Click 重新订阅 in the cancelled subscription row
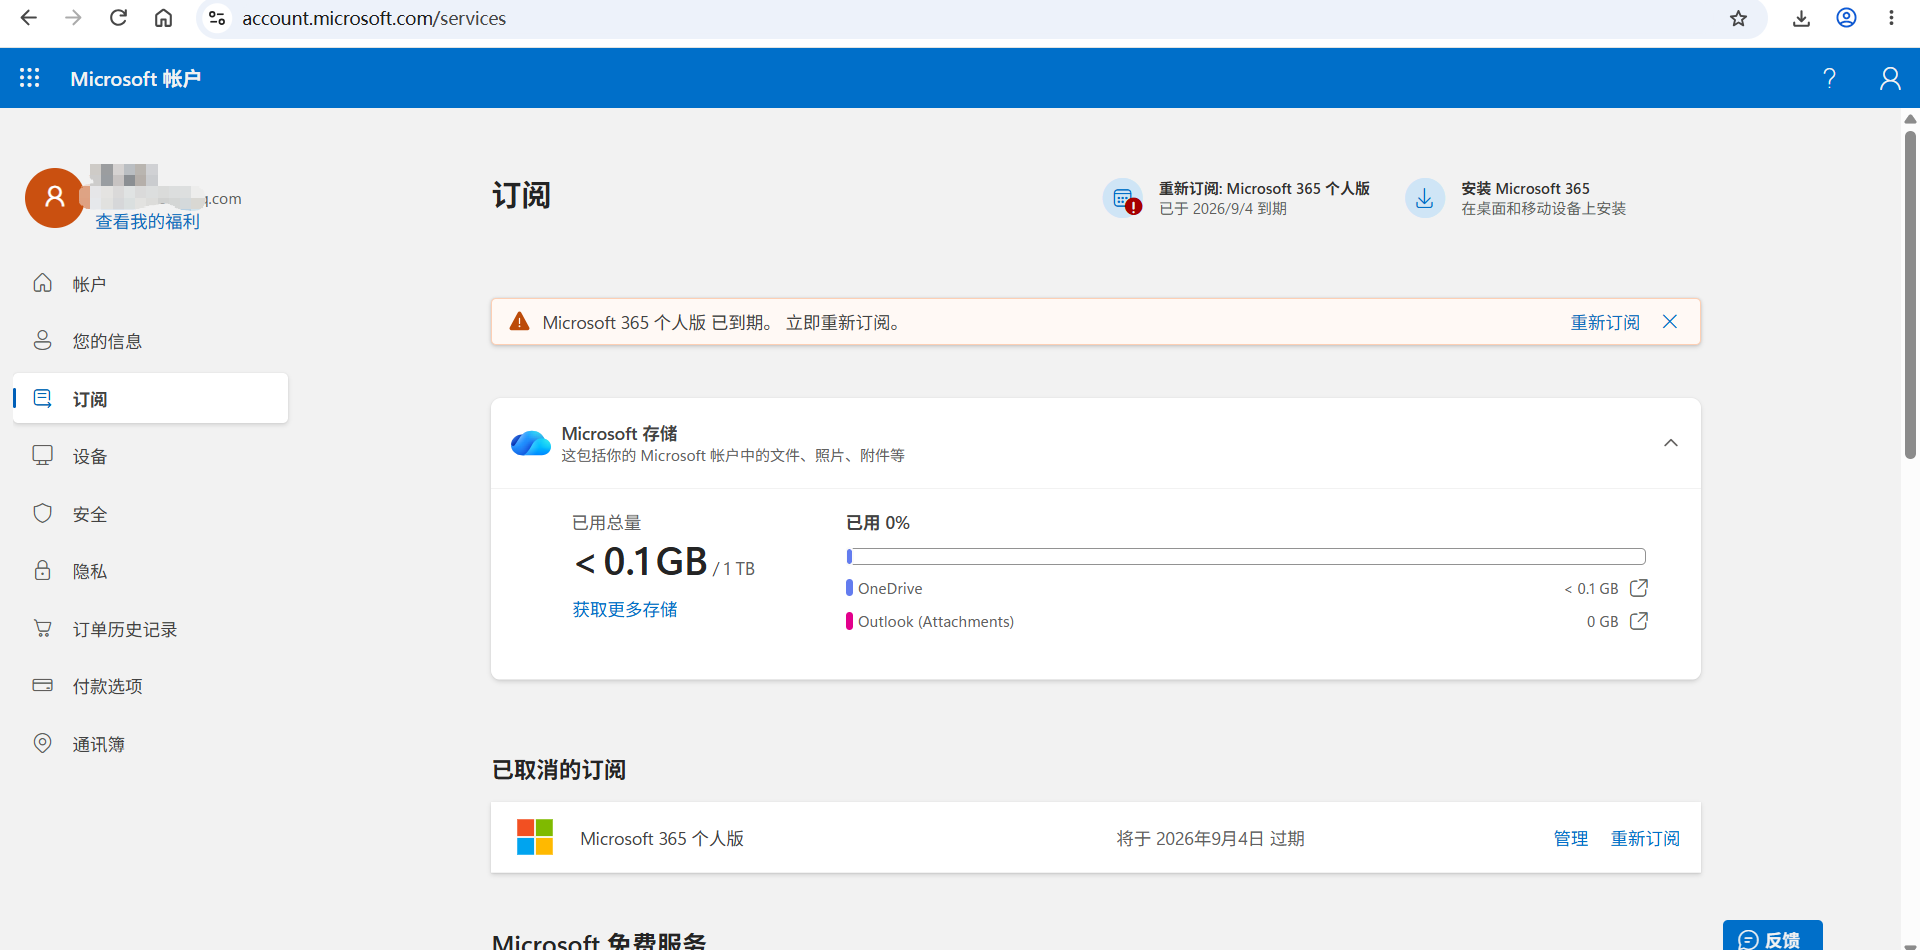The width and height of the screenshot is (1920, 950). (x=1645, y=838)
